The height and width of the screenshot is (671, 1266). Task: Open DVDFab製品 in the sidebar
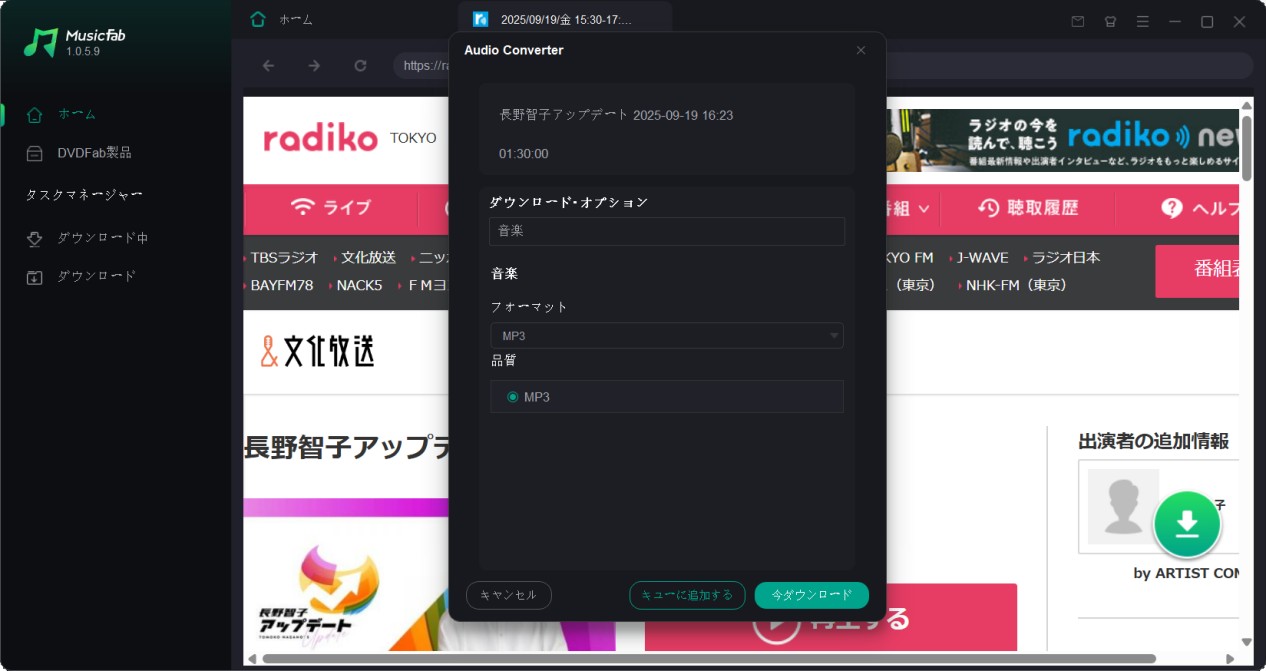[x=80, y=153]
